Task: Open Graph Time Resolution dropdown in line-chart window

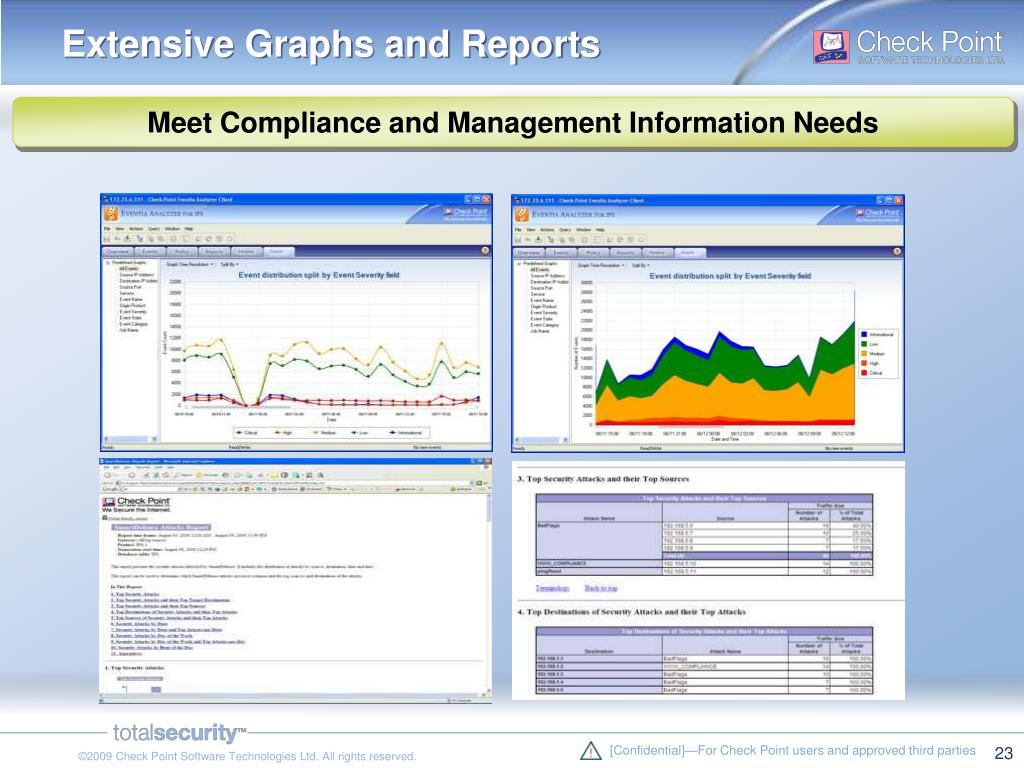Action: pos(189,264)
